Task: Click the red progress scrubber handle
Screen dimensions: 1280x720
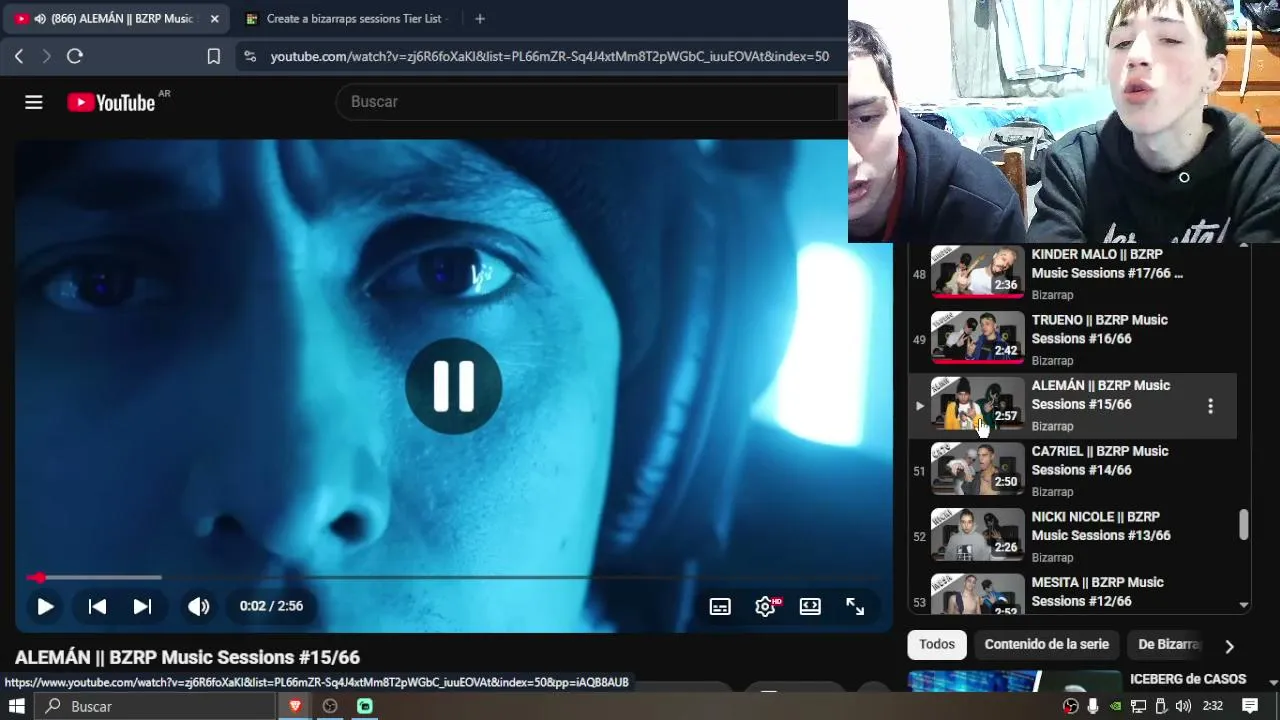Action: click(x=38, y=578)
